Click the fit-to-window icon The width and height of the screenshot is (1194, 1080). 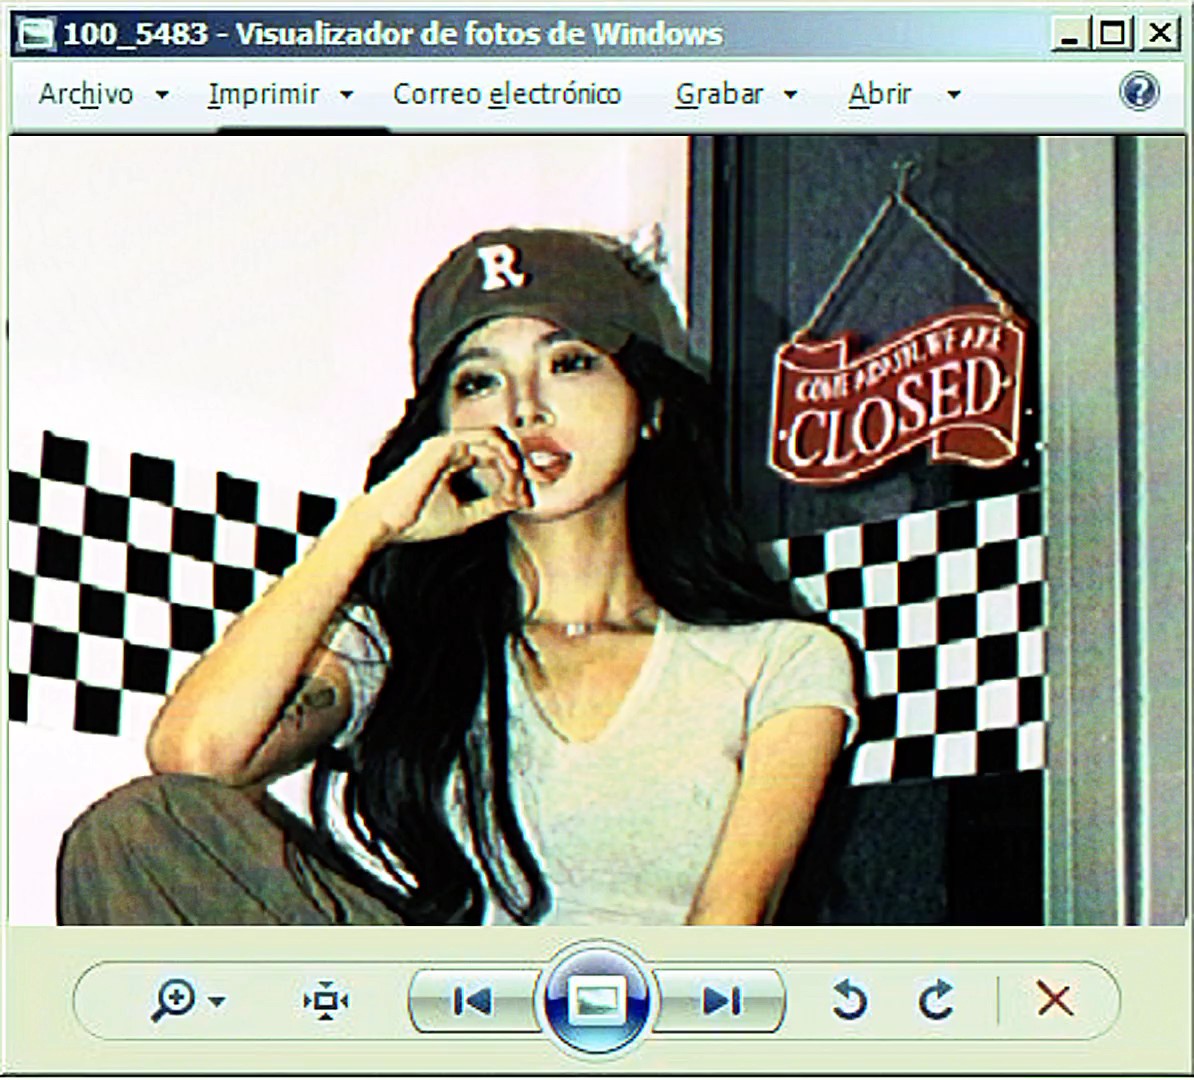point(325,999)
